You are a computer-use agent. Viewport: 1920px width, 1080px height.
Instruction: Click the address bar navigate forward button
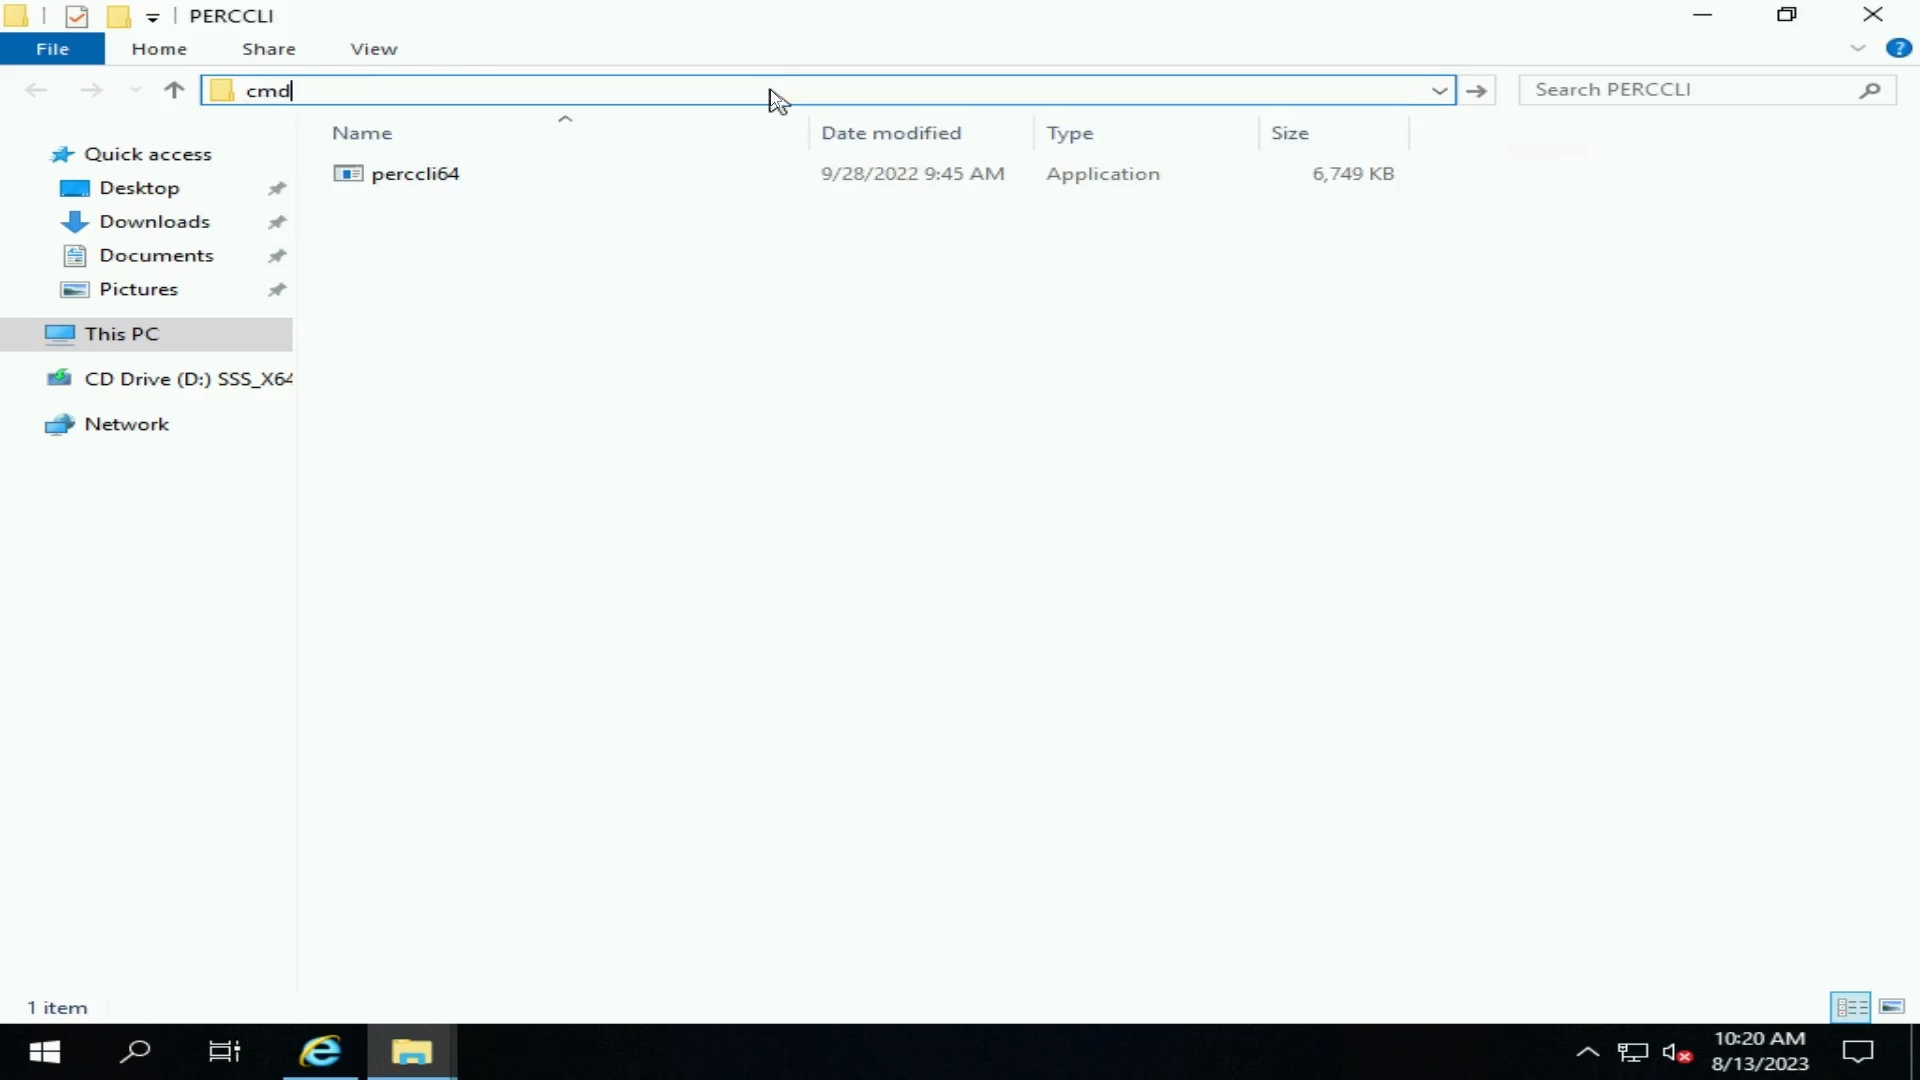1476,90
